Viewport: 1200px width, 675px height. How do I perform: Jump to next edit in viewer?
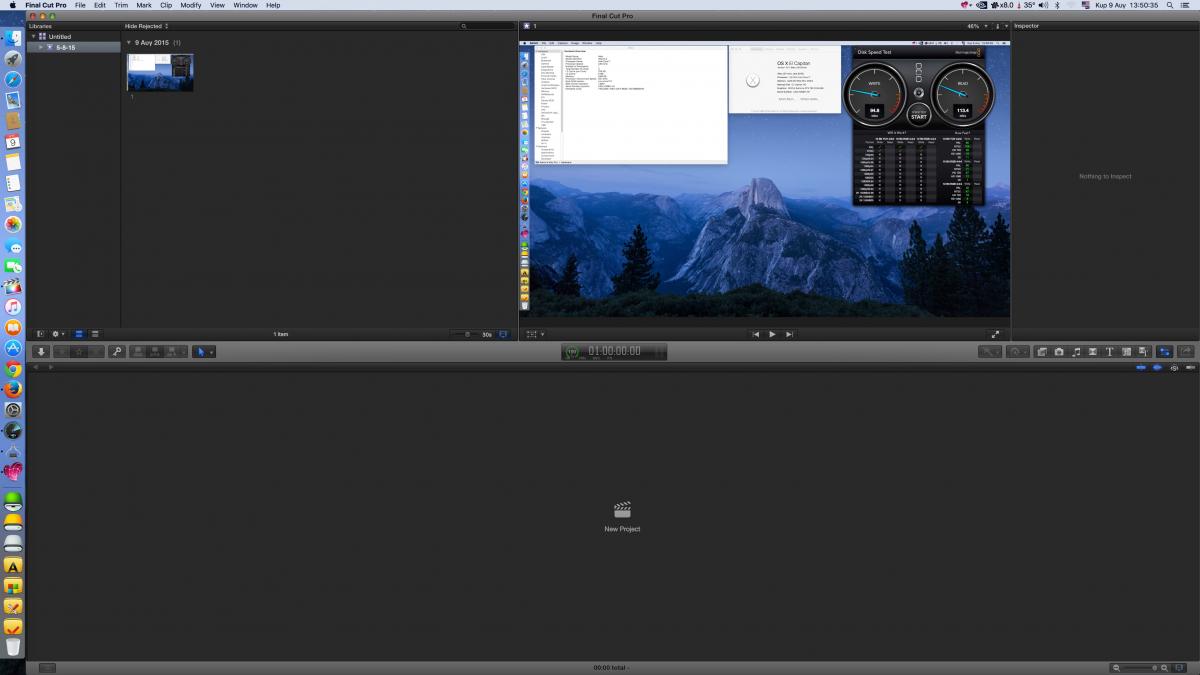[x=789, y=334]
